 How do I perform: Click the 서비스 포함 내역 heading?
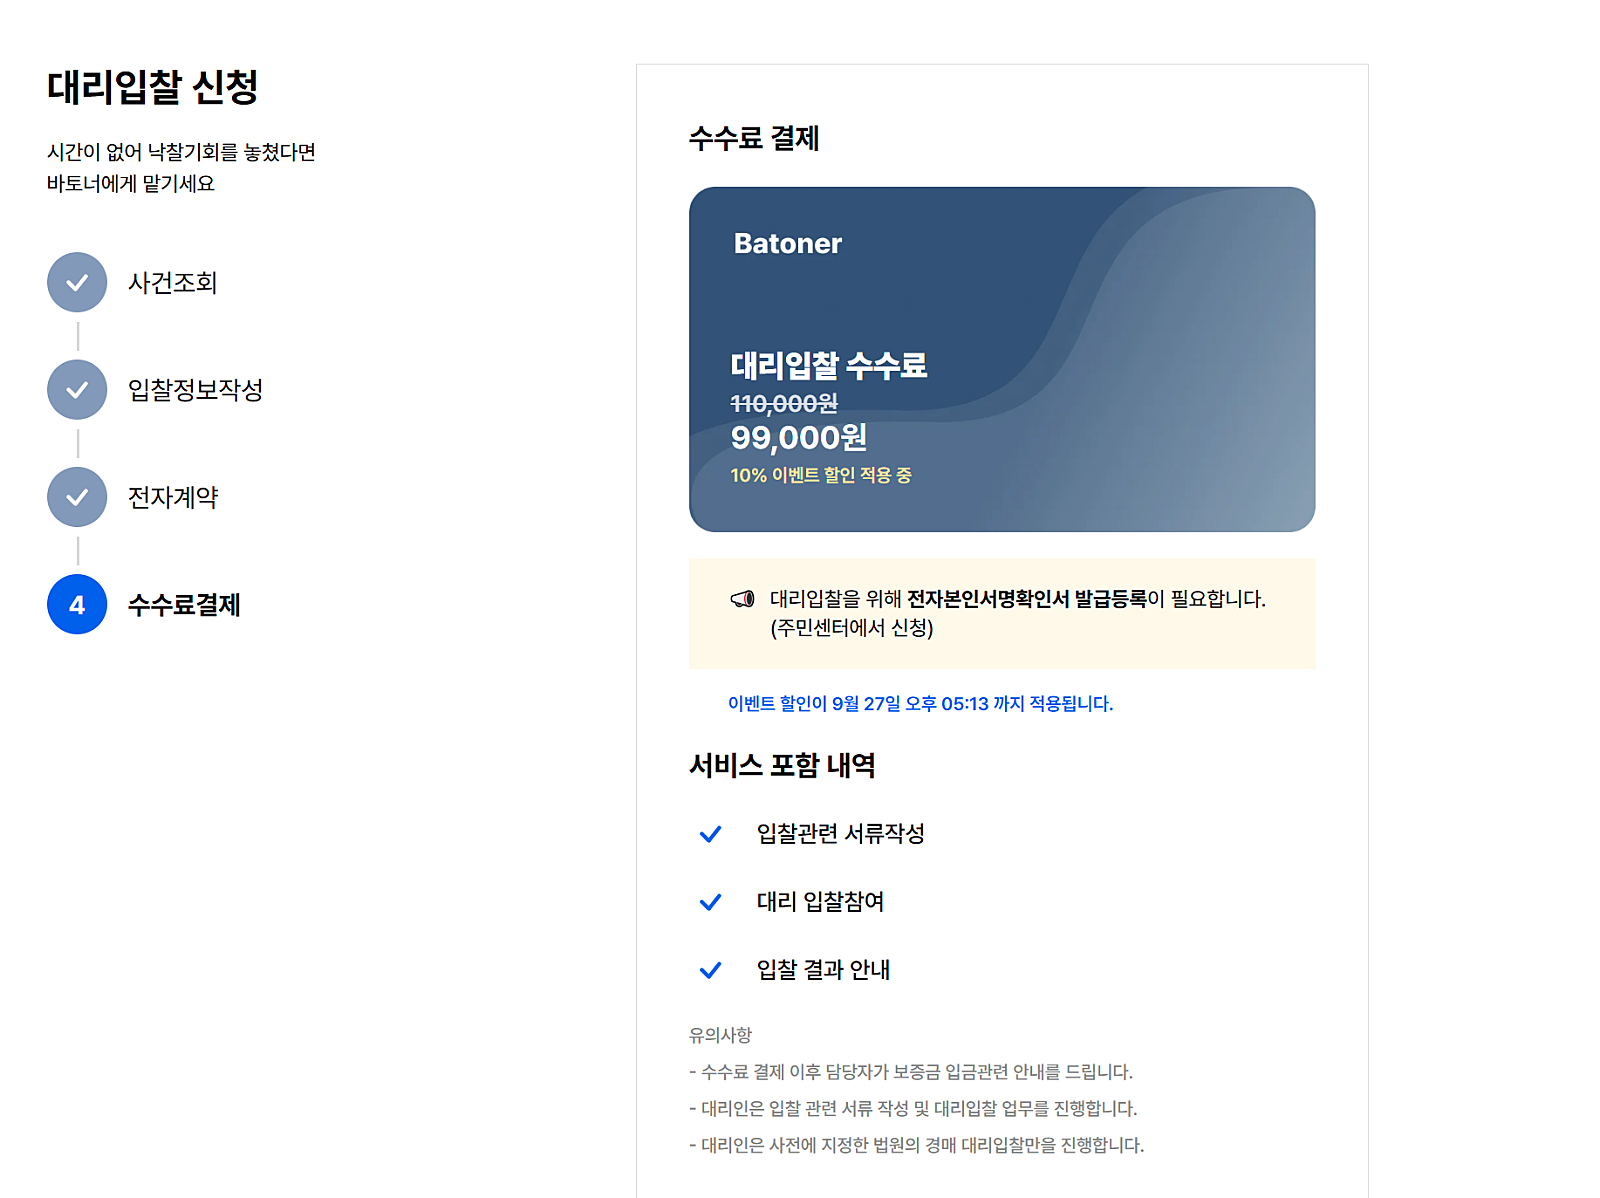[x=782, y=765]
